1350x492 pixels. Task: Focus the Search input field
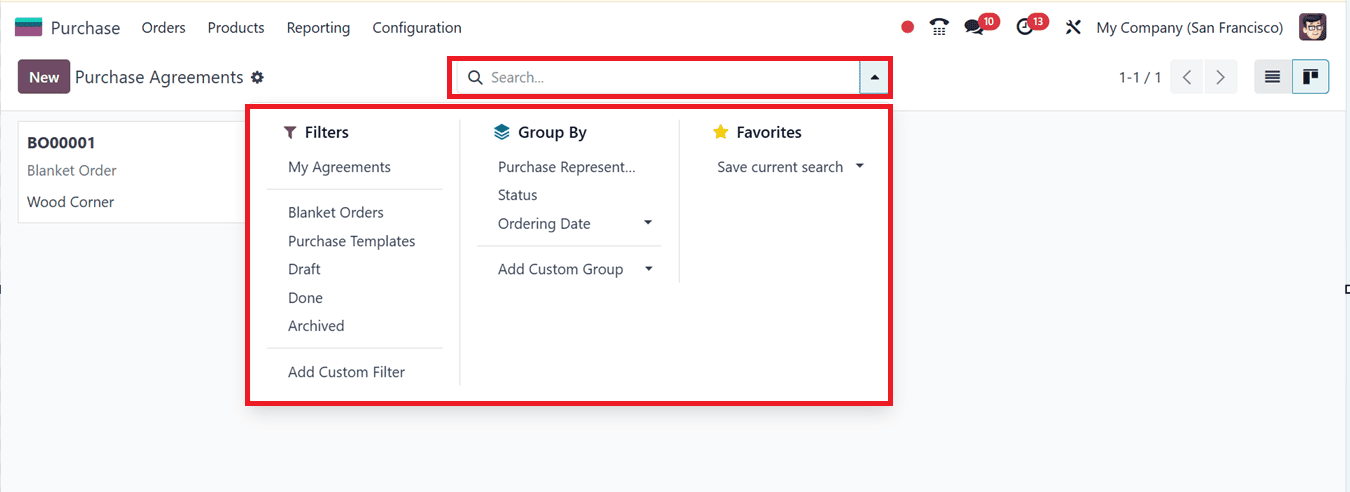coord(672,77)
